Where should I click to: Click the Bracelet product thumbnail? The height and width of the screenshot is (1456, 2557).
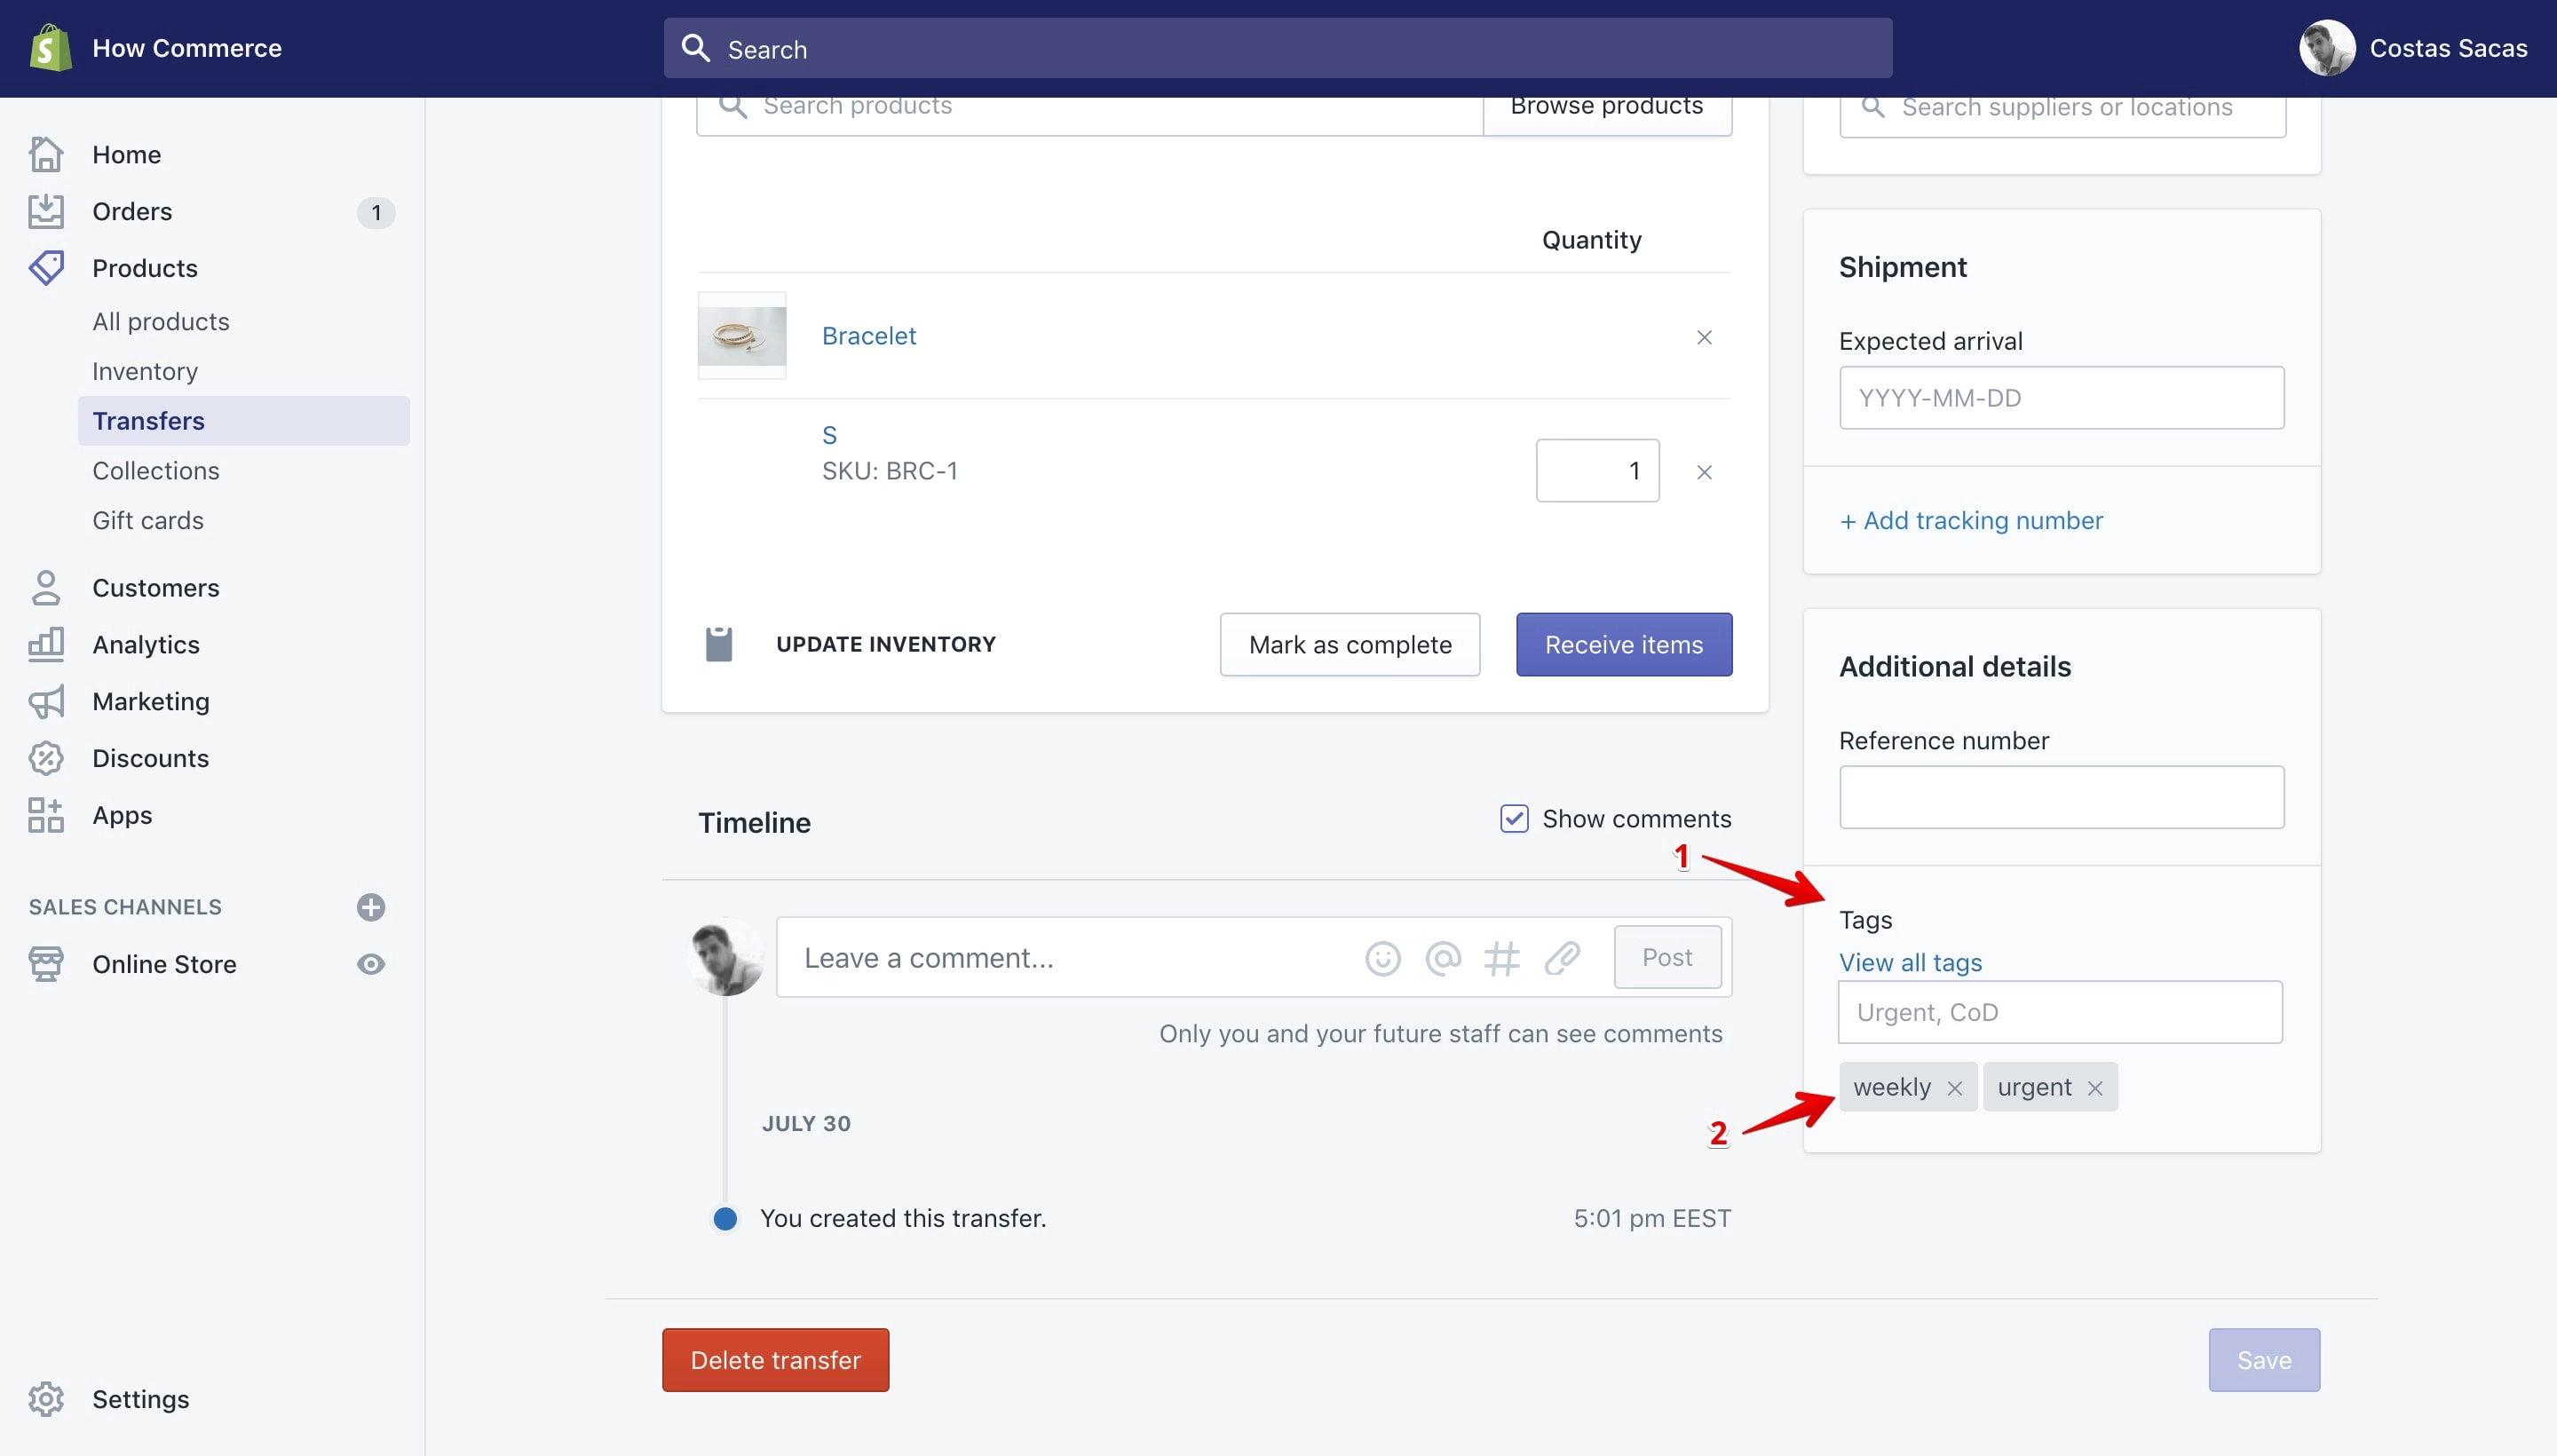point(742,336)
